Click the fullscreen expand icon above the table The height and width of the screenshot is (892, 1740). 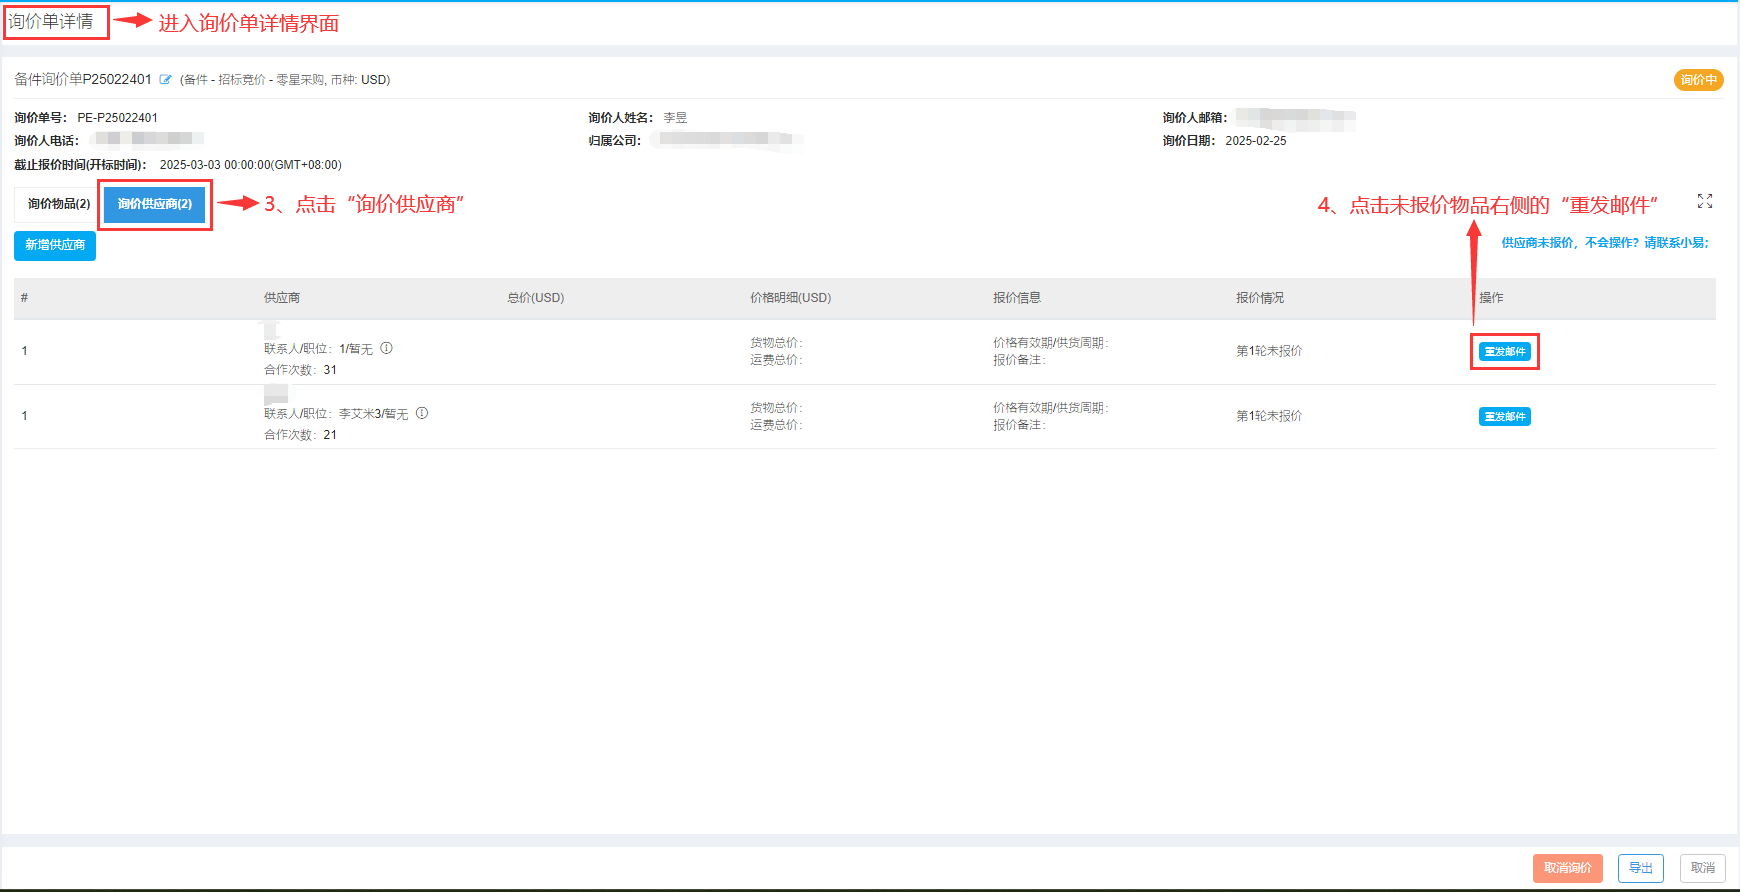click(x=1705, y=202)
